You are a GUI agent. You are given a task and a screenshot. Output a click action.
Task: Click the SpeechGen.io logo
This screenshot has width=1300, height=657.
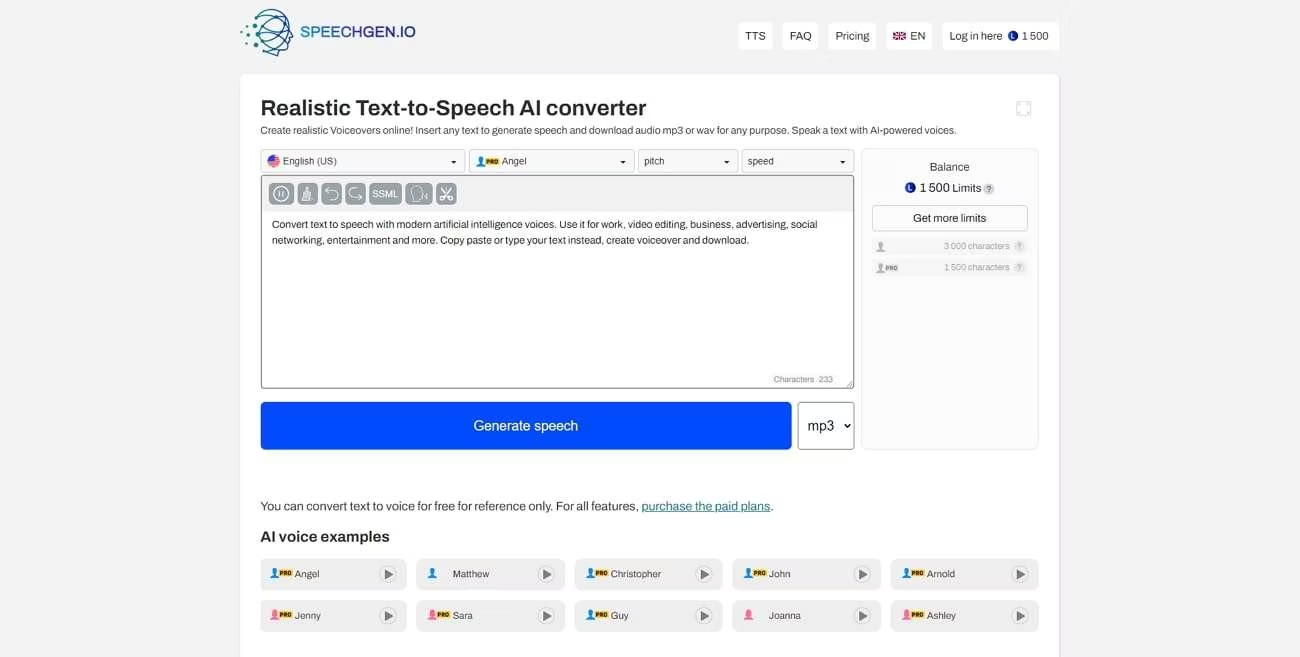pyautogui.click(x=330, y=32)
